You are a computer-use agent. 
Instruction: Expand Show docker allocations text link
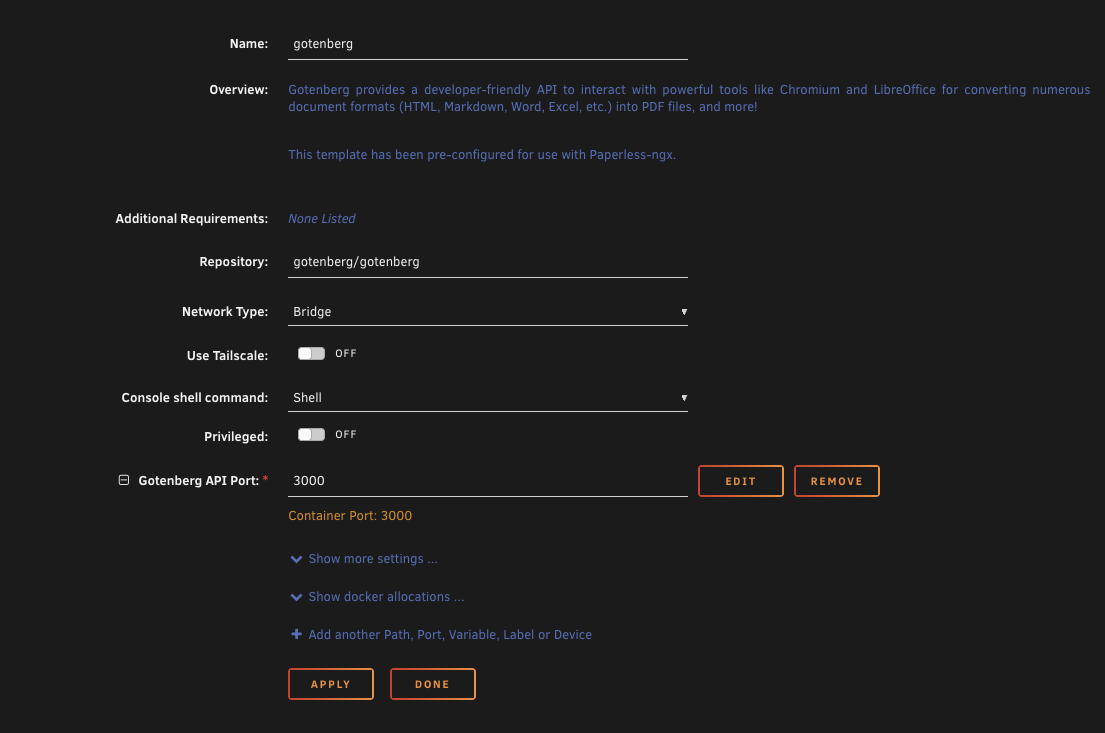pyautogui.click(x=386, y=597)
